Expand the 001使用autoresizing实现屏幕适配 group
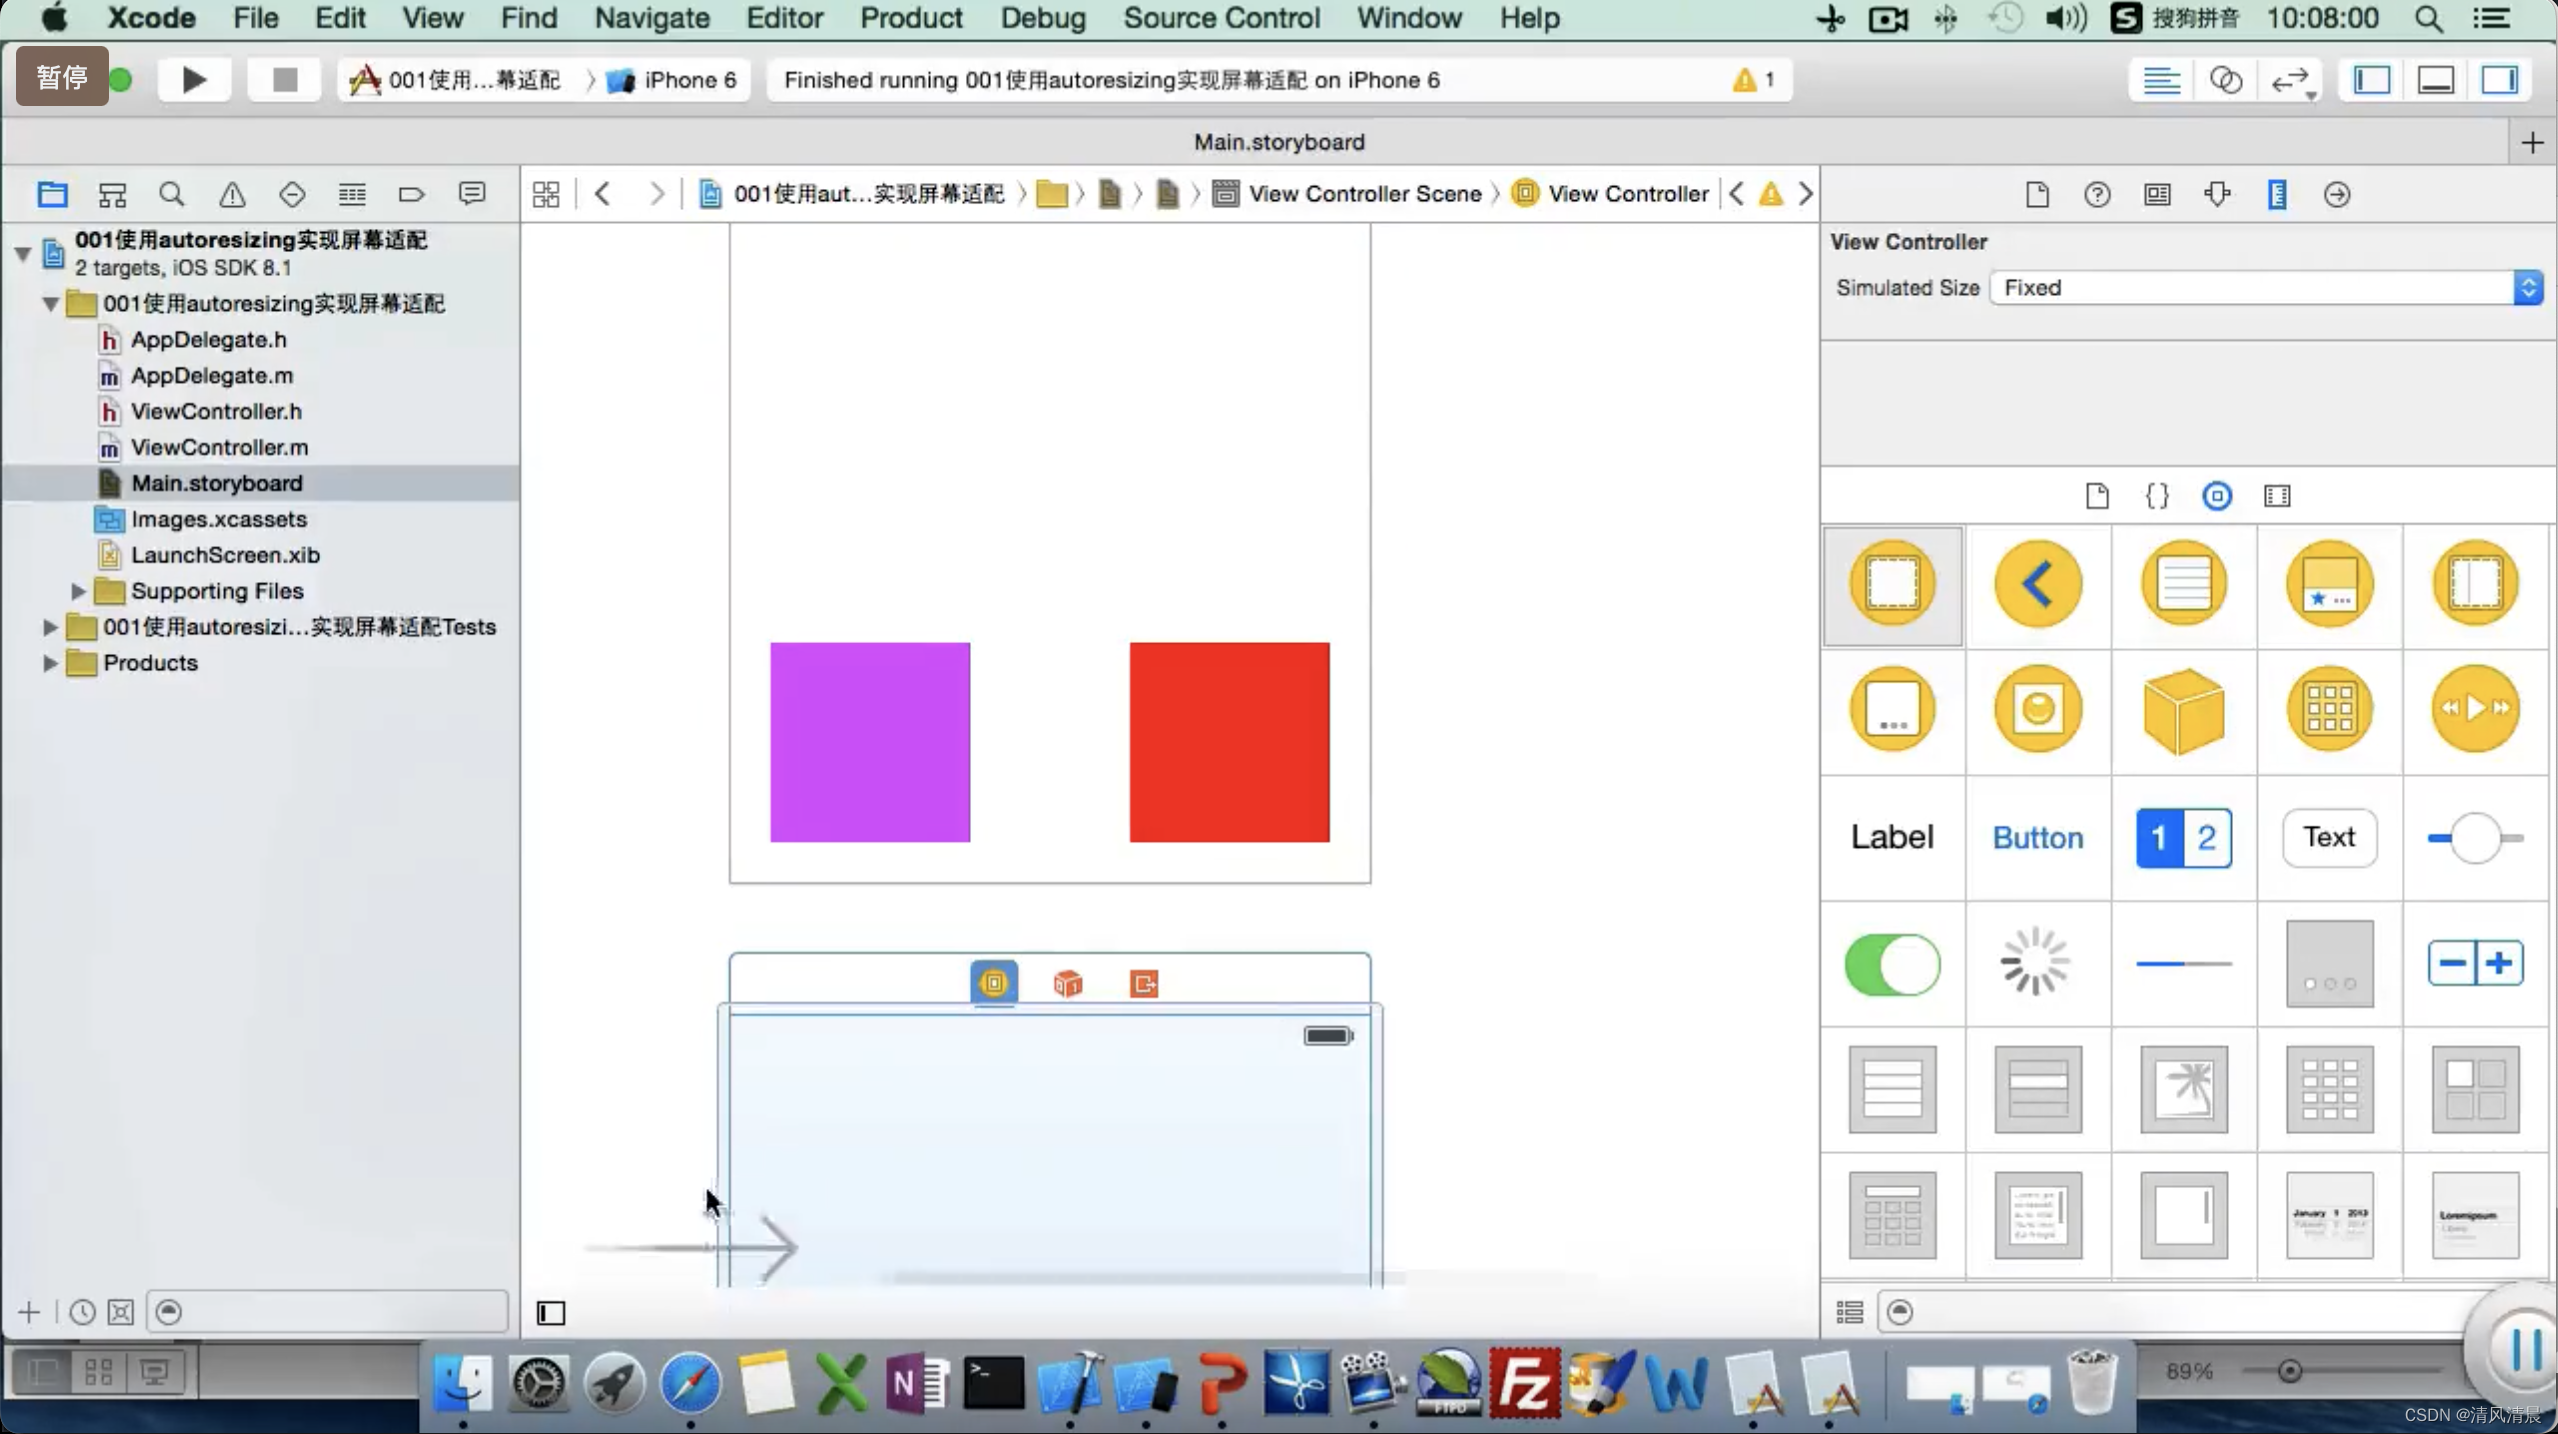 [47, 302]
